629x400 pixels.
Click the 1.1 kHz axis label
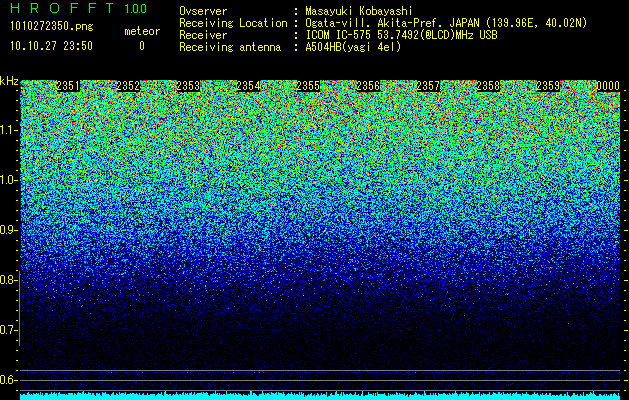coord(8,130)
